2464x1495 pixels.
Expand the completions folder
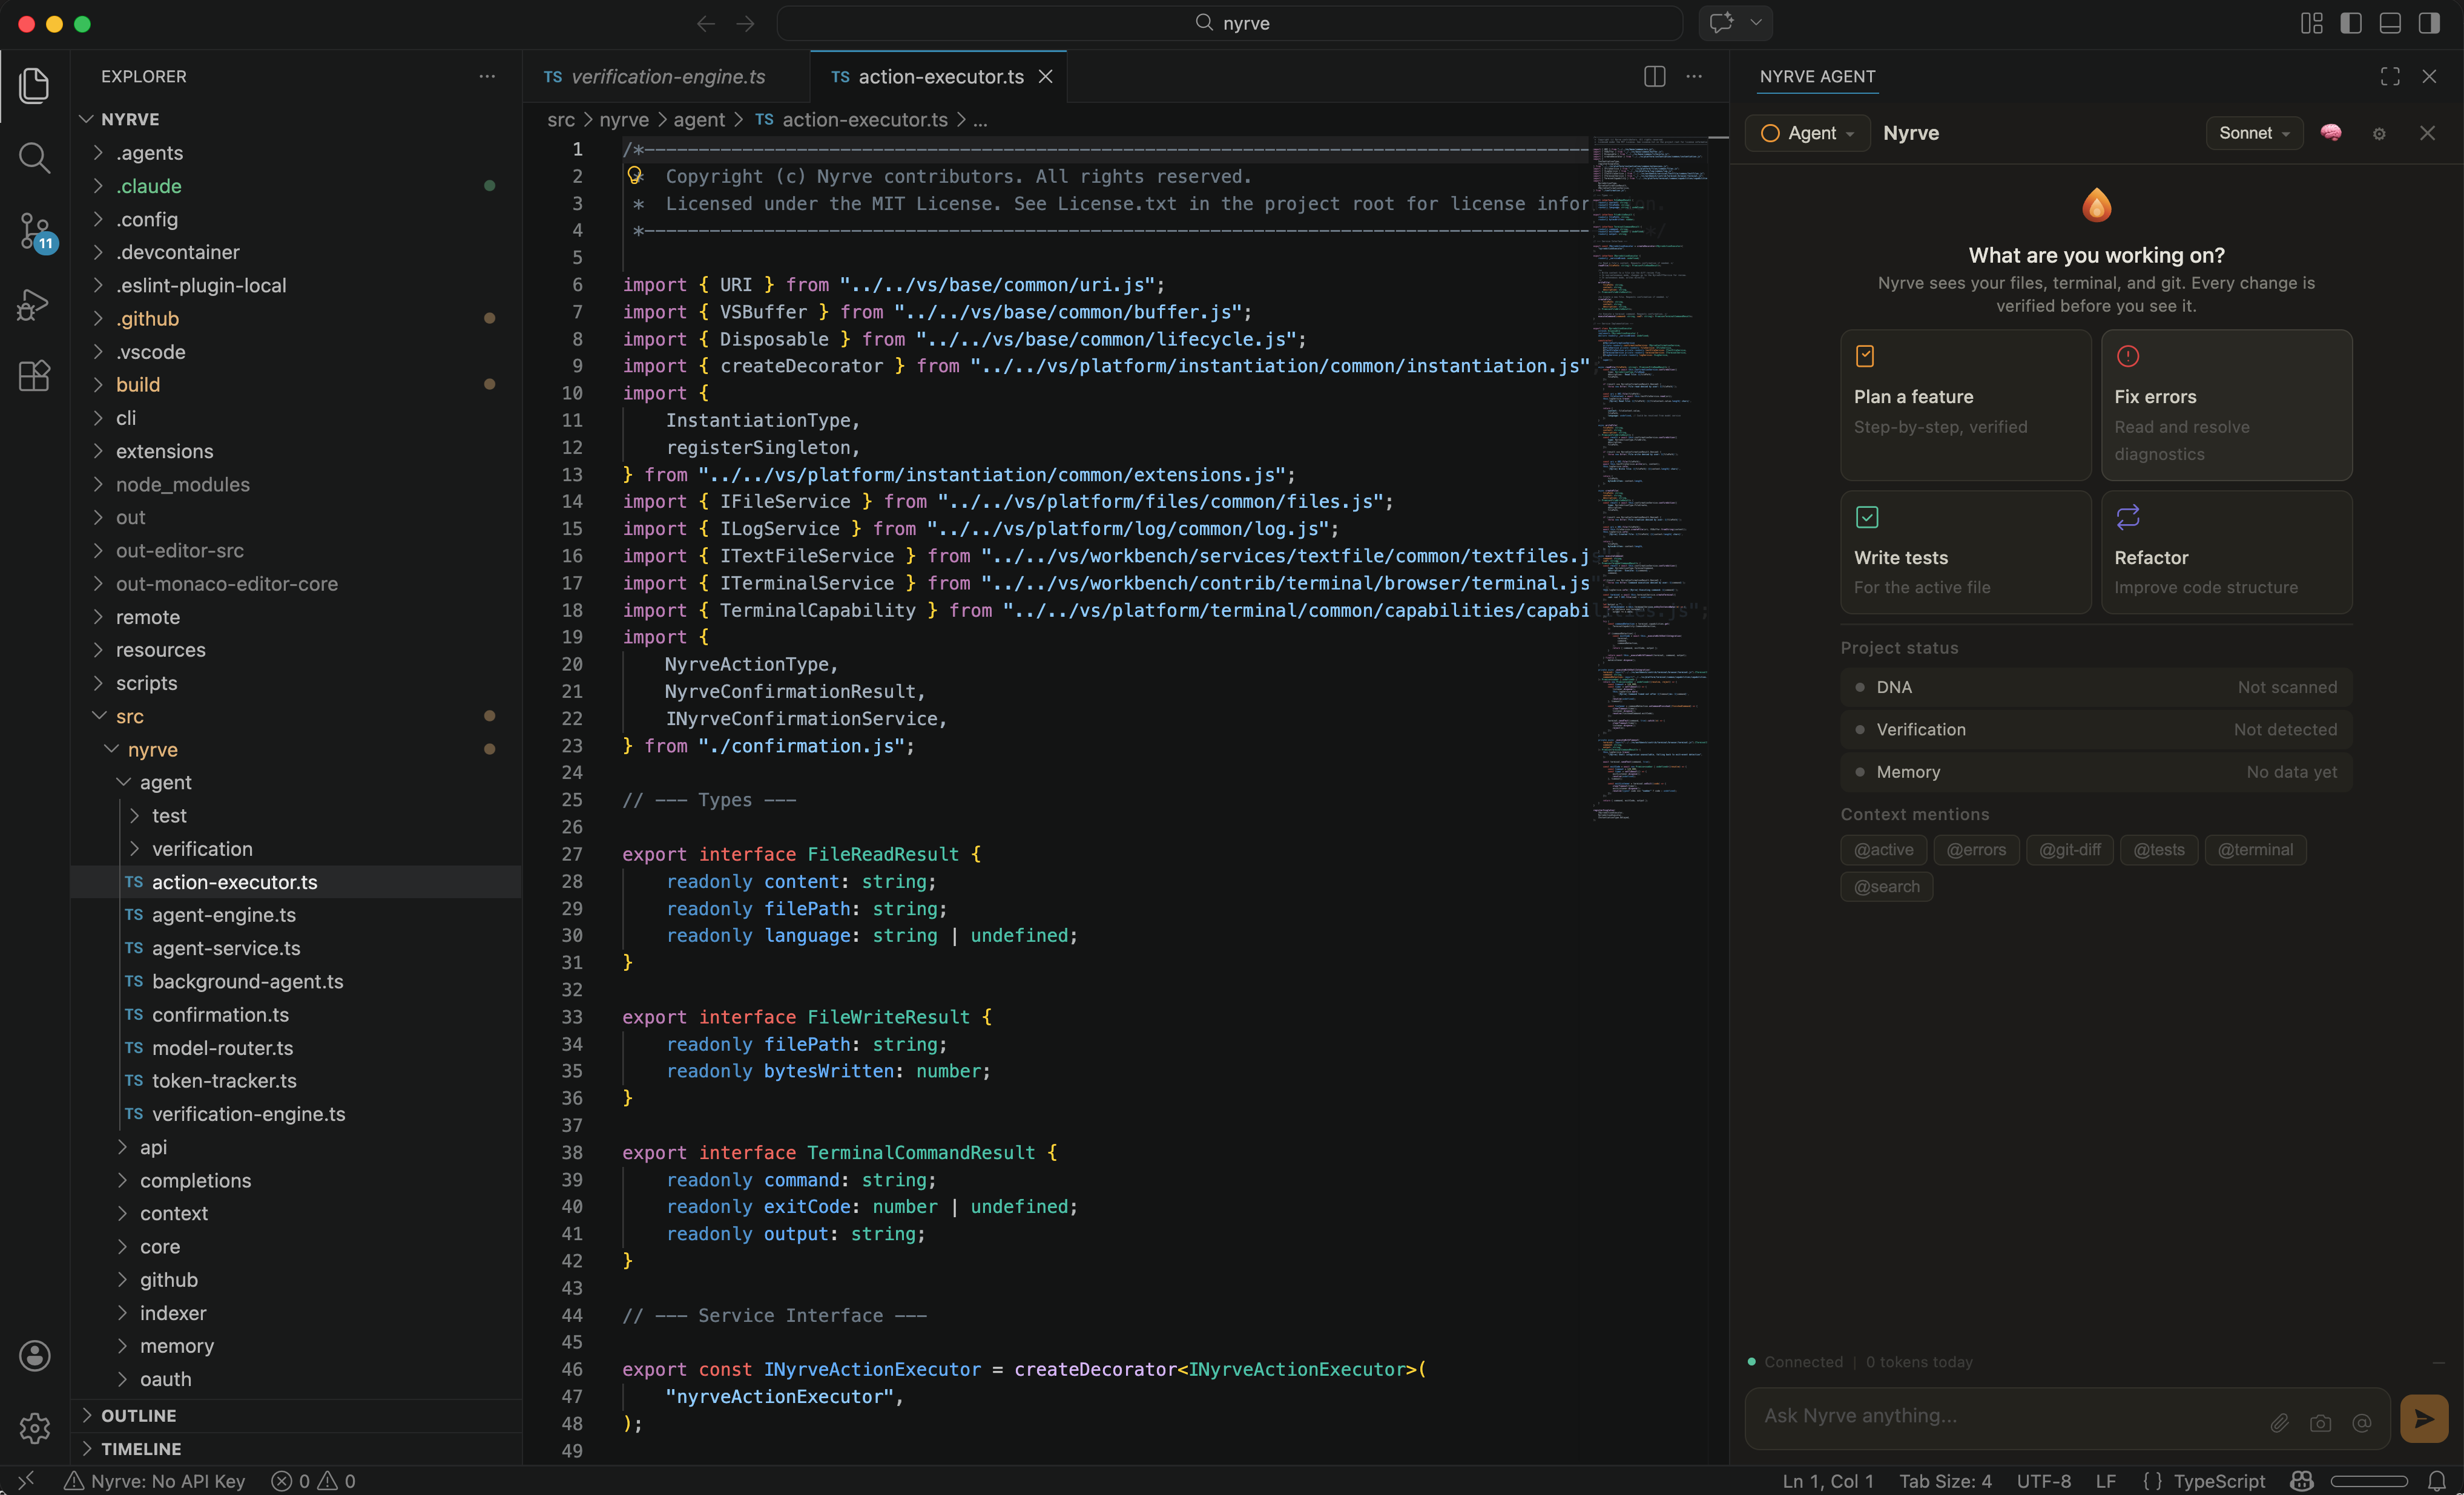(x=195, y=1180)
